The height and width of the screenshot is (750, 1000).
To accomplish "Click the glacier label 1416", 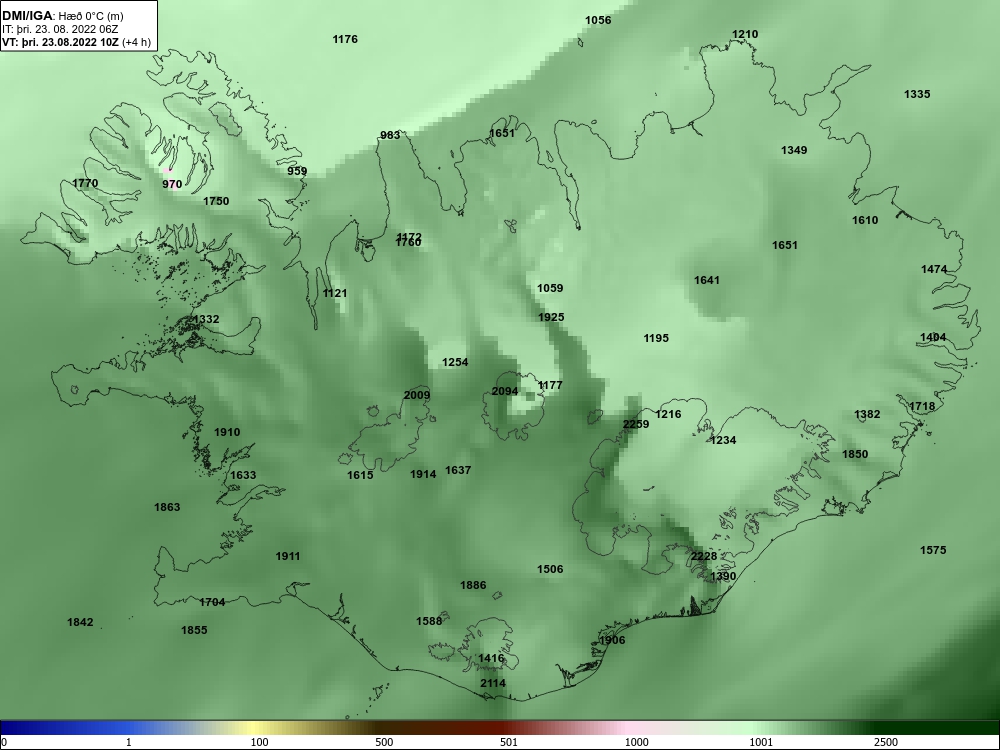I will 491,658.
